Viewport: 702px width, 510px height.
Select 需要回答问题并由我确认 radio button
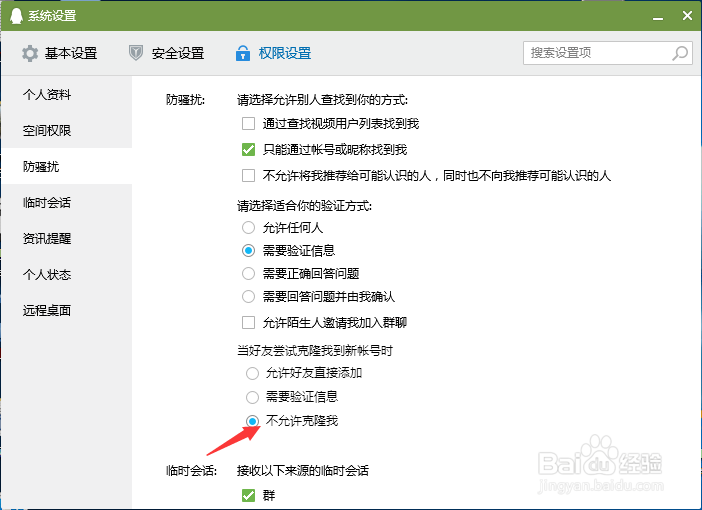click(248, 296)
